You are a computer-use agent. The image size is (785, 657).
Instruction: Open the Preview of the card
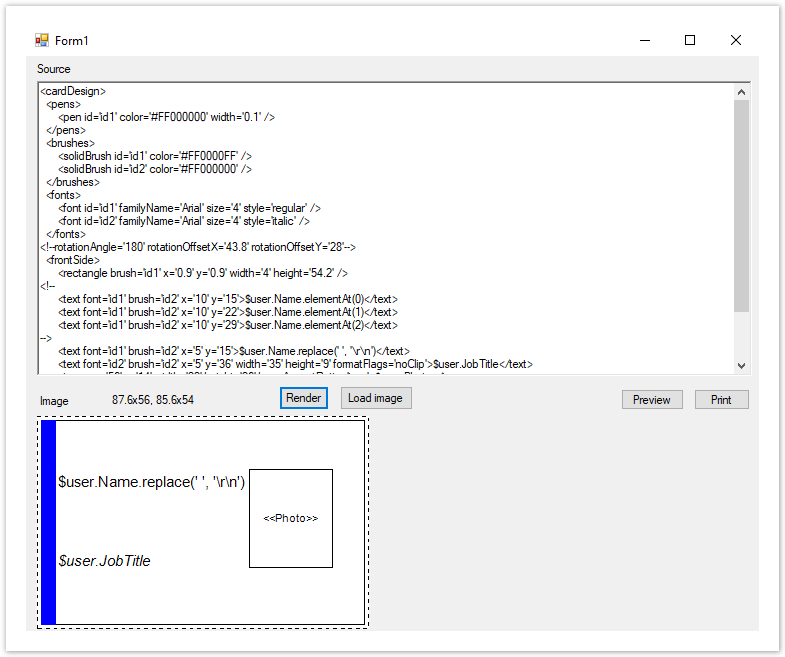(x=652, y=400)
